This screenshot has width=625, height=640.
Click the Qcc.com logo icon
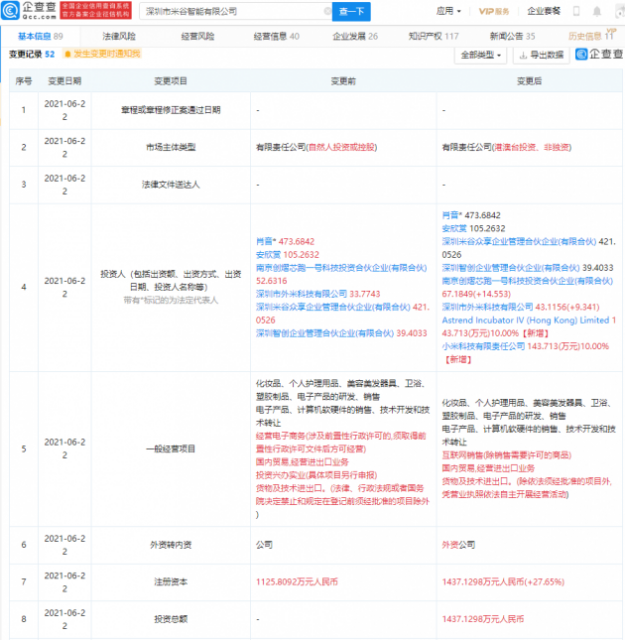(10, 11)
